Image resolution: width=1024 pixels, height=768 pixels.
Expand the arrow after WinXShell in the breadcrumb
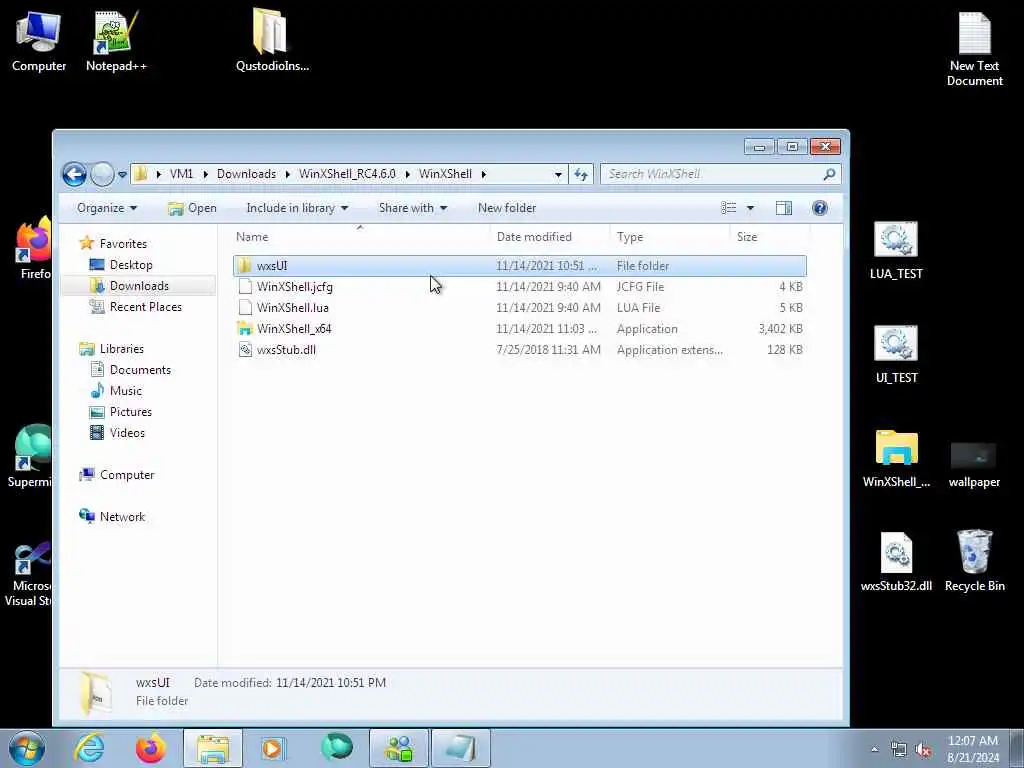(484, 174)
